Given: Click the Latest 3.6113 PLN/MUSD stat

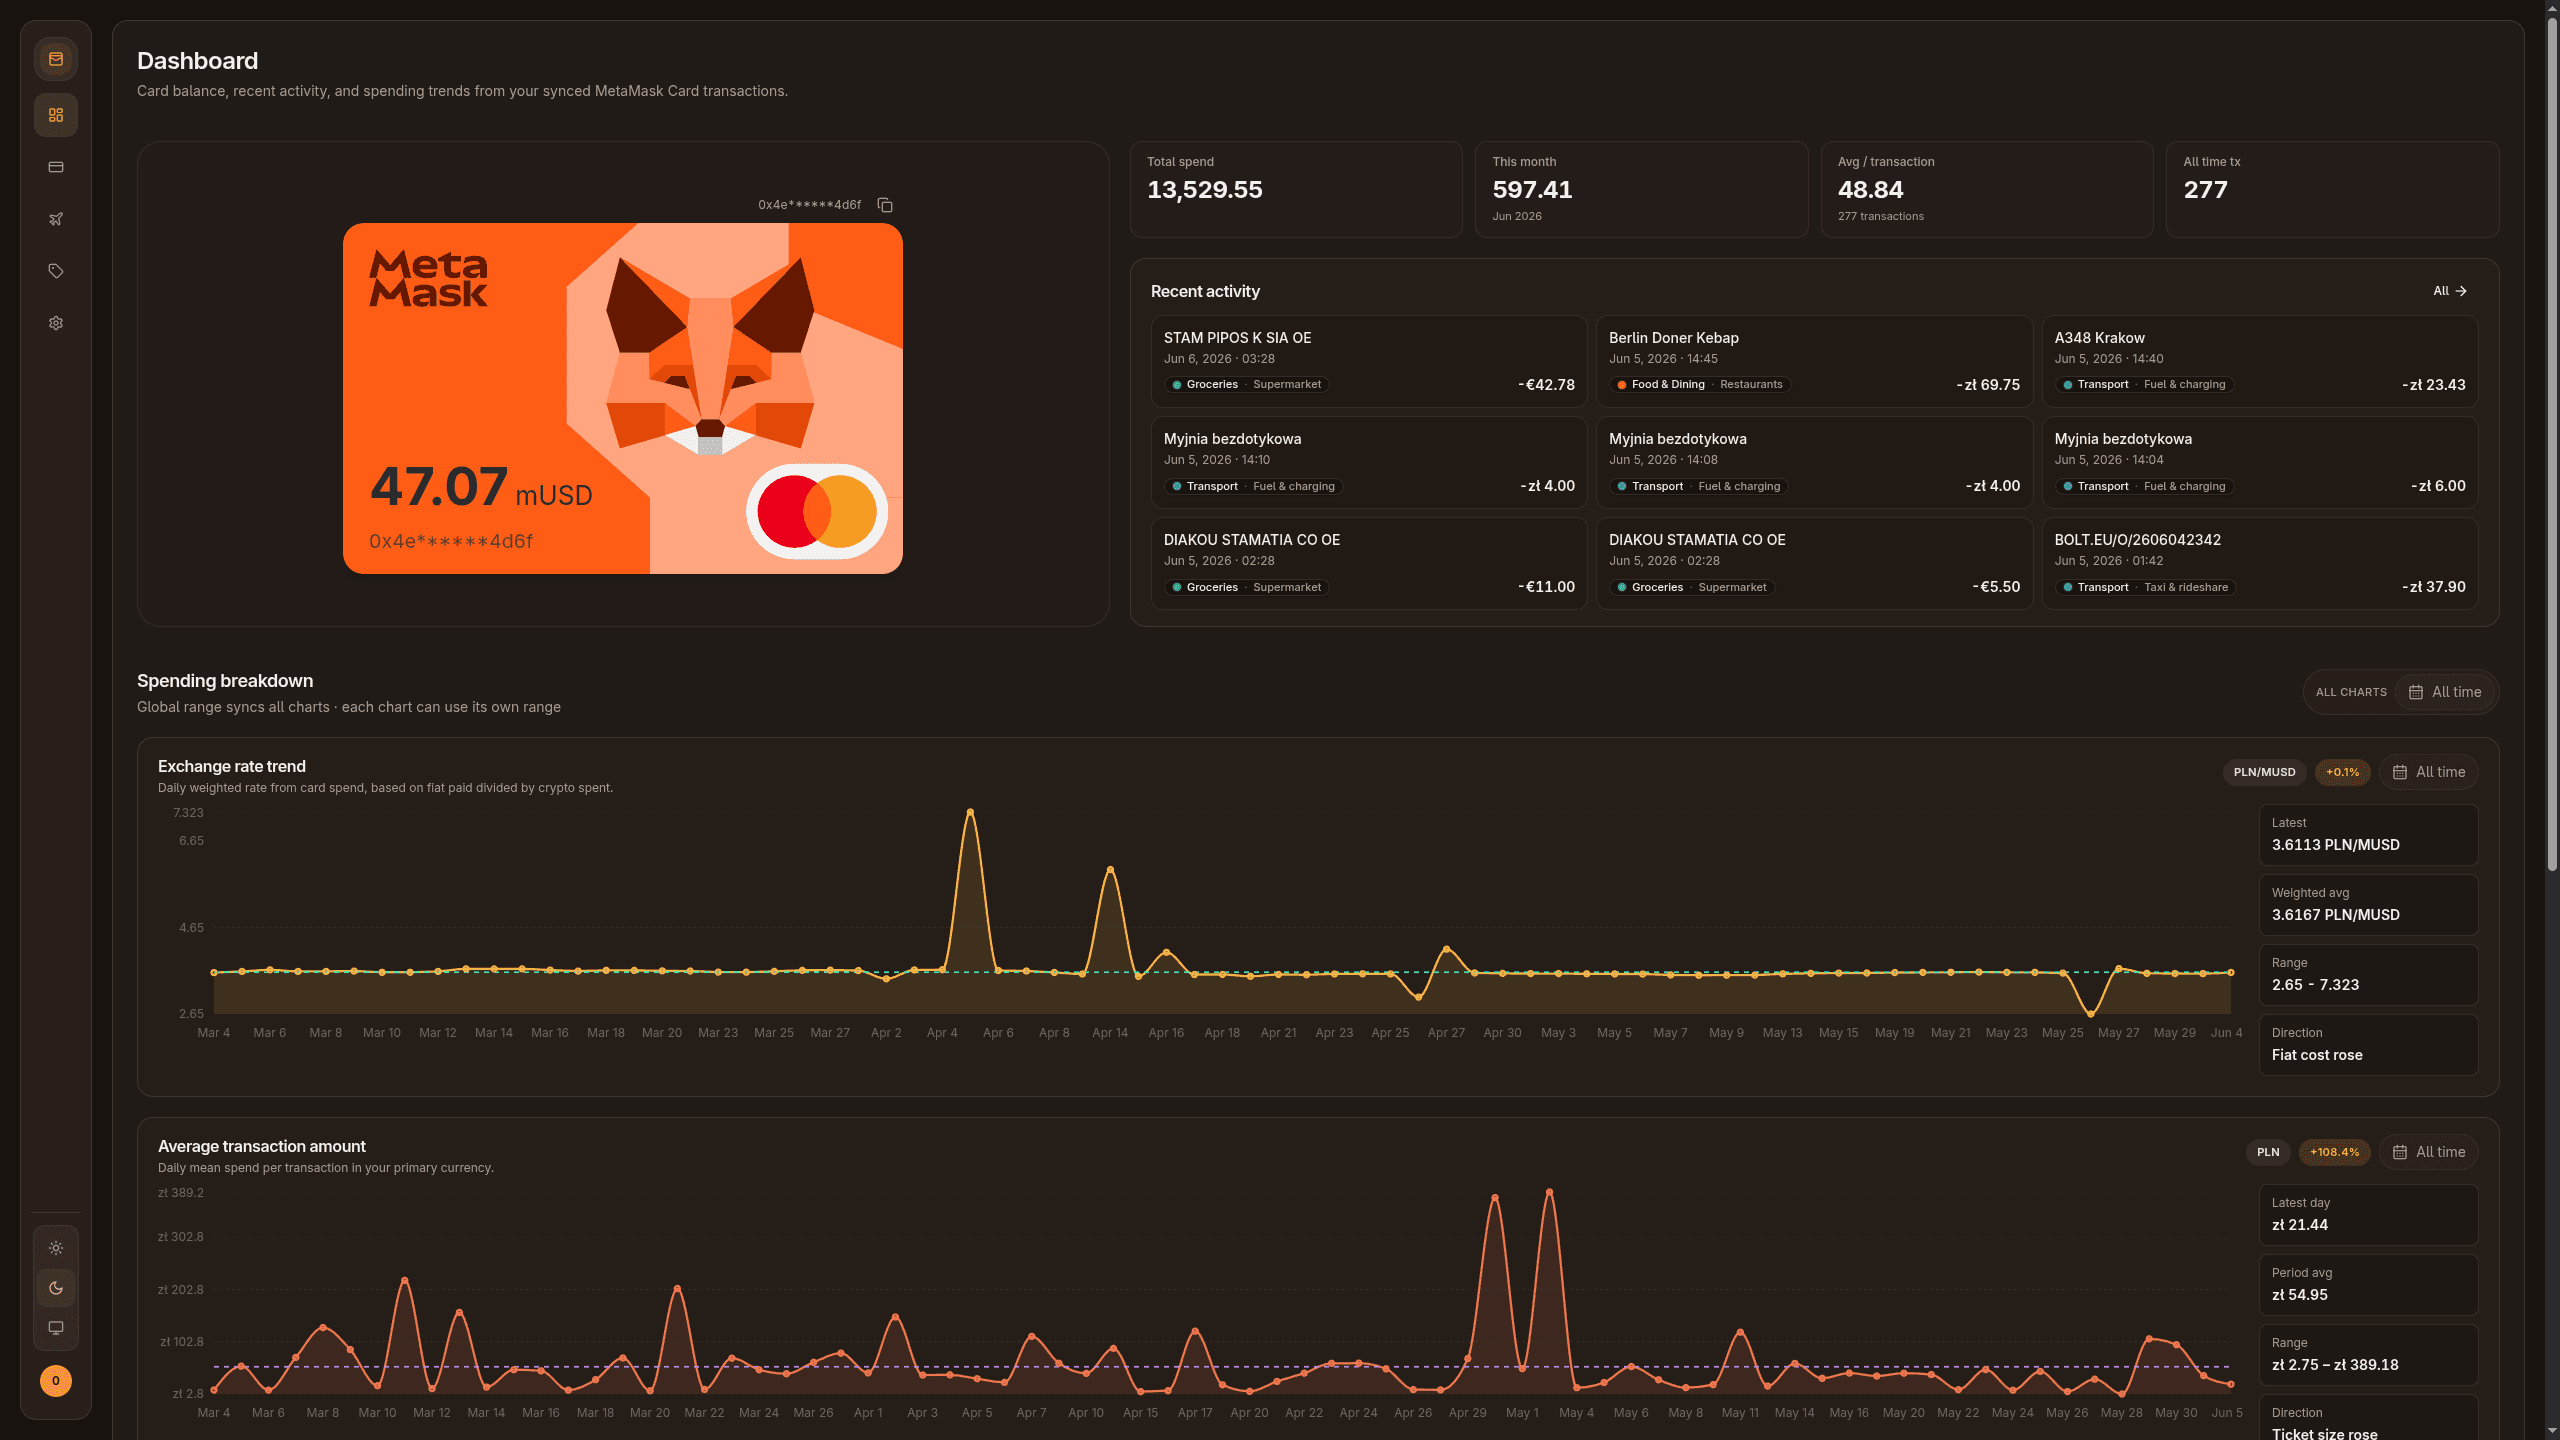Looking at the screenshot, I should pyautogui.click(x=2368, y=835).
